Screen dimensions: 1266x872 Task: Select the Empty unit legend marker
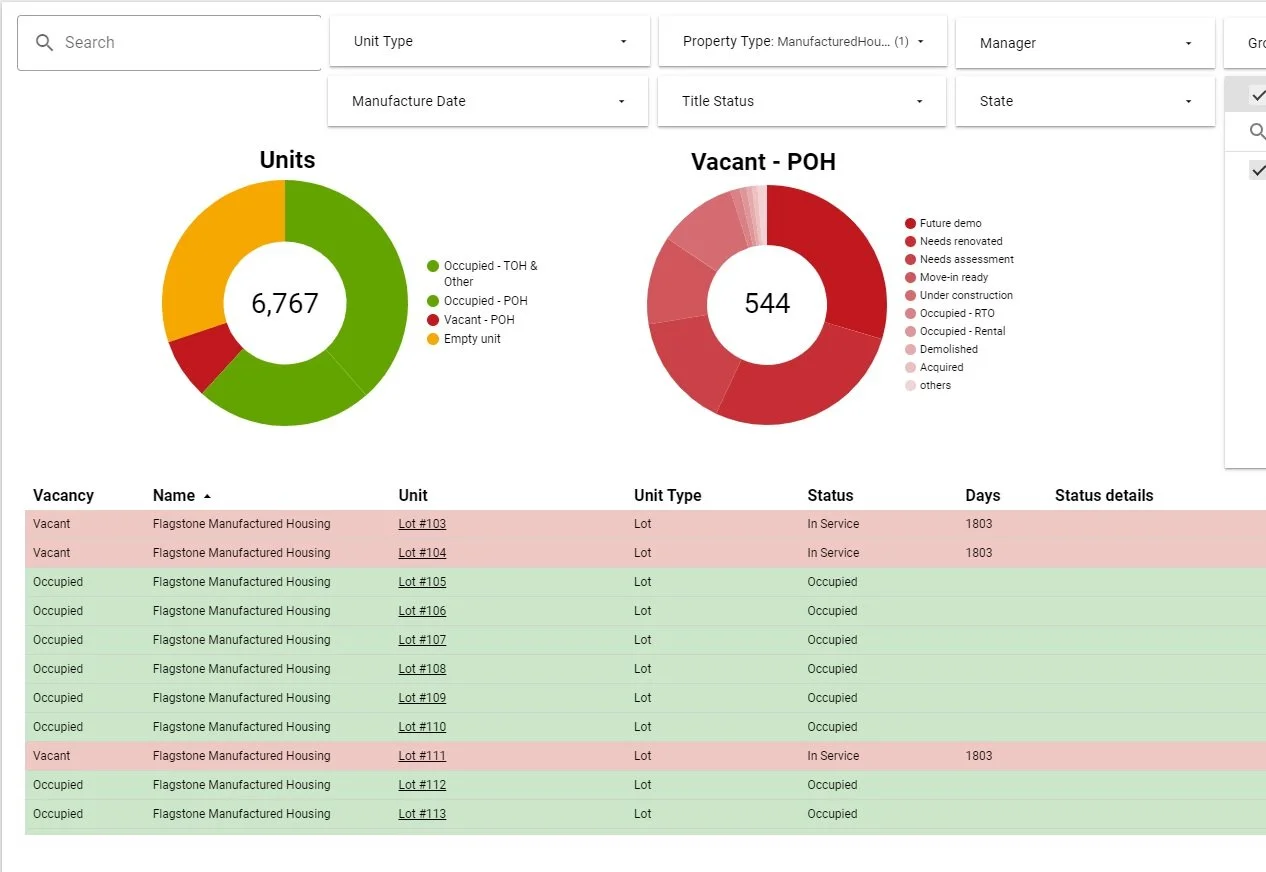(432, 339)
